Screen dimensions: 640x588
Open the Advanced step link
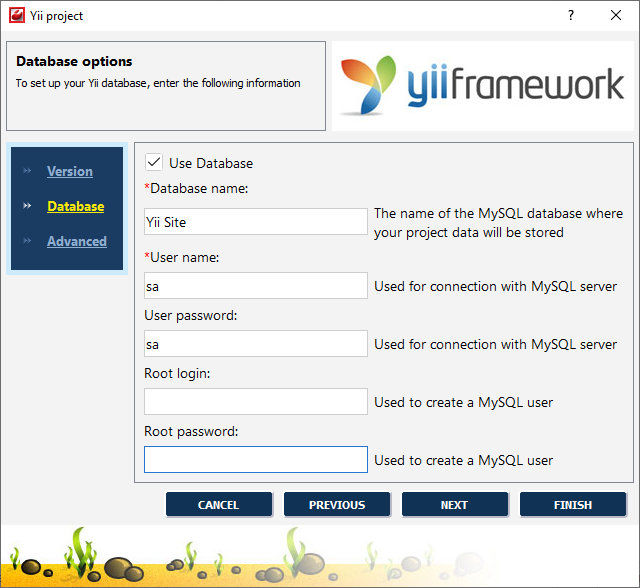click(77, 242)
